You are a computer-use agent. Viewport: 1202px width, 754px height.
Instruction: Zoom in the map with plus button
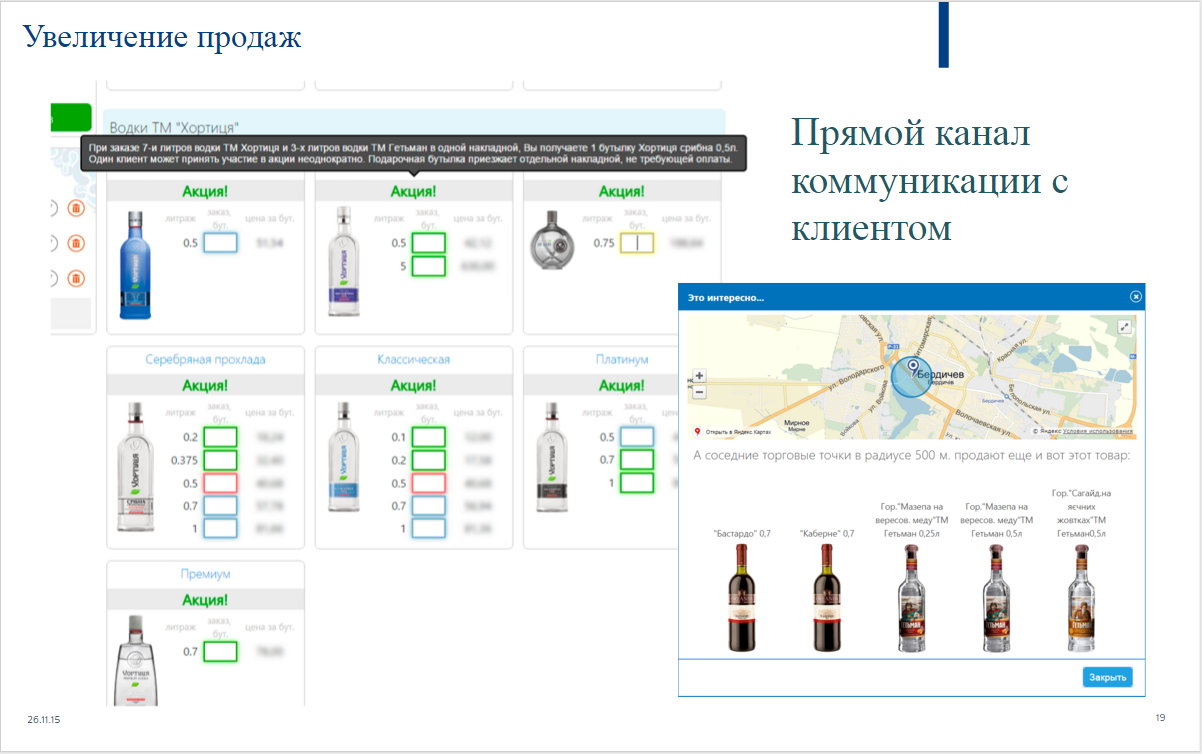[x=699, y=377]
